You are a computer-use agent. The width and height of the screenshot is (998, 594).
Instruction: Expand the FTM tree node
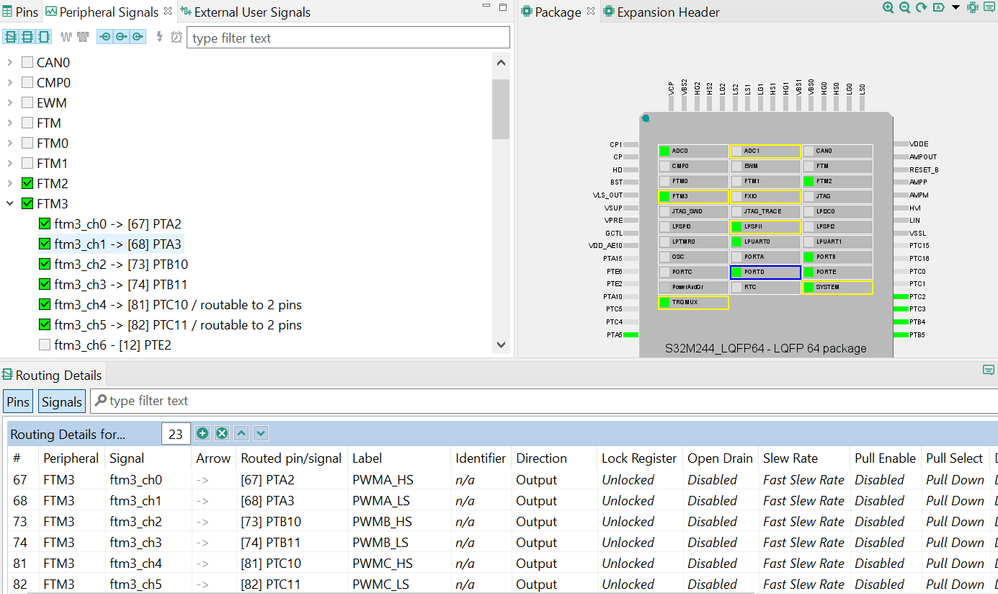click(10, 123)
